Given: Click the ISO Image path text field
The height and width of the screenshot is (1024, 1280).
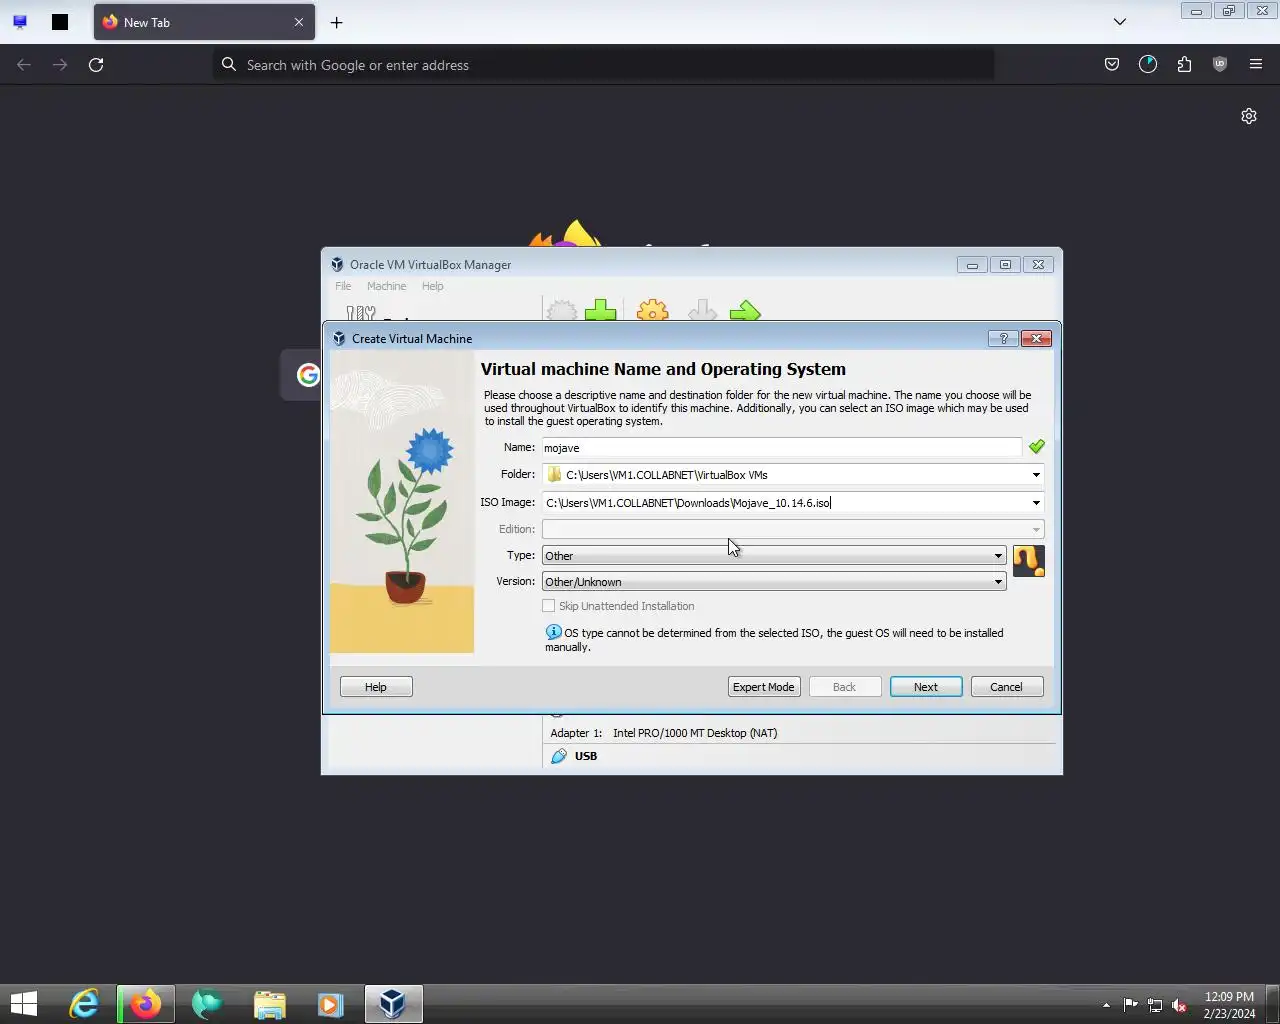Looking at the screenshot, I should [785, 503].
